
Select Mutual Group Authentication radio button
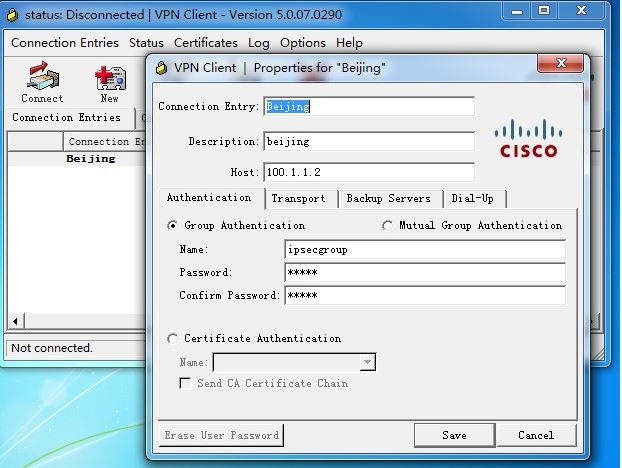(x=387, y=226)
